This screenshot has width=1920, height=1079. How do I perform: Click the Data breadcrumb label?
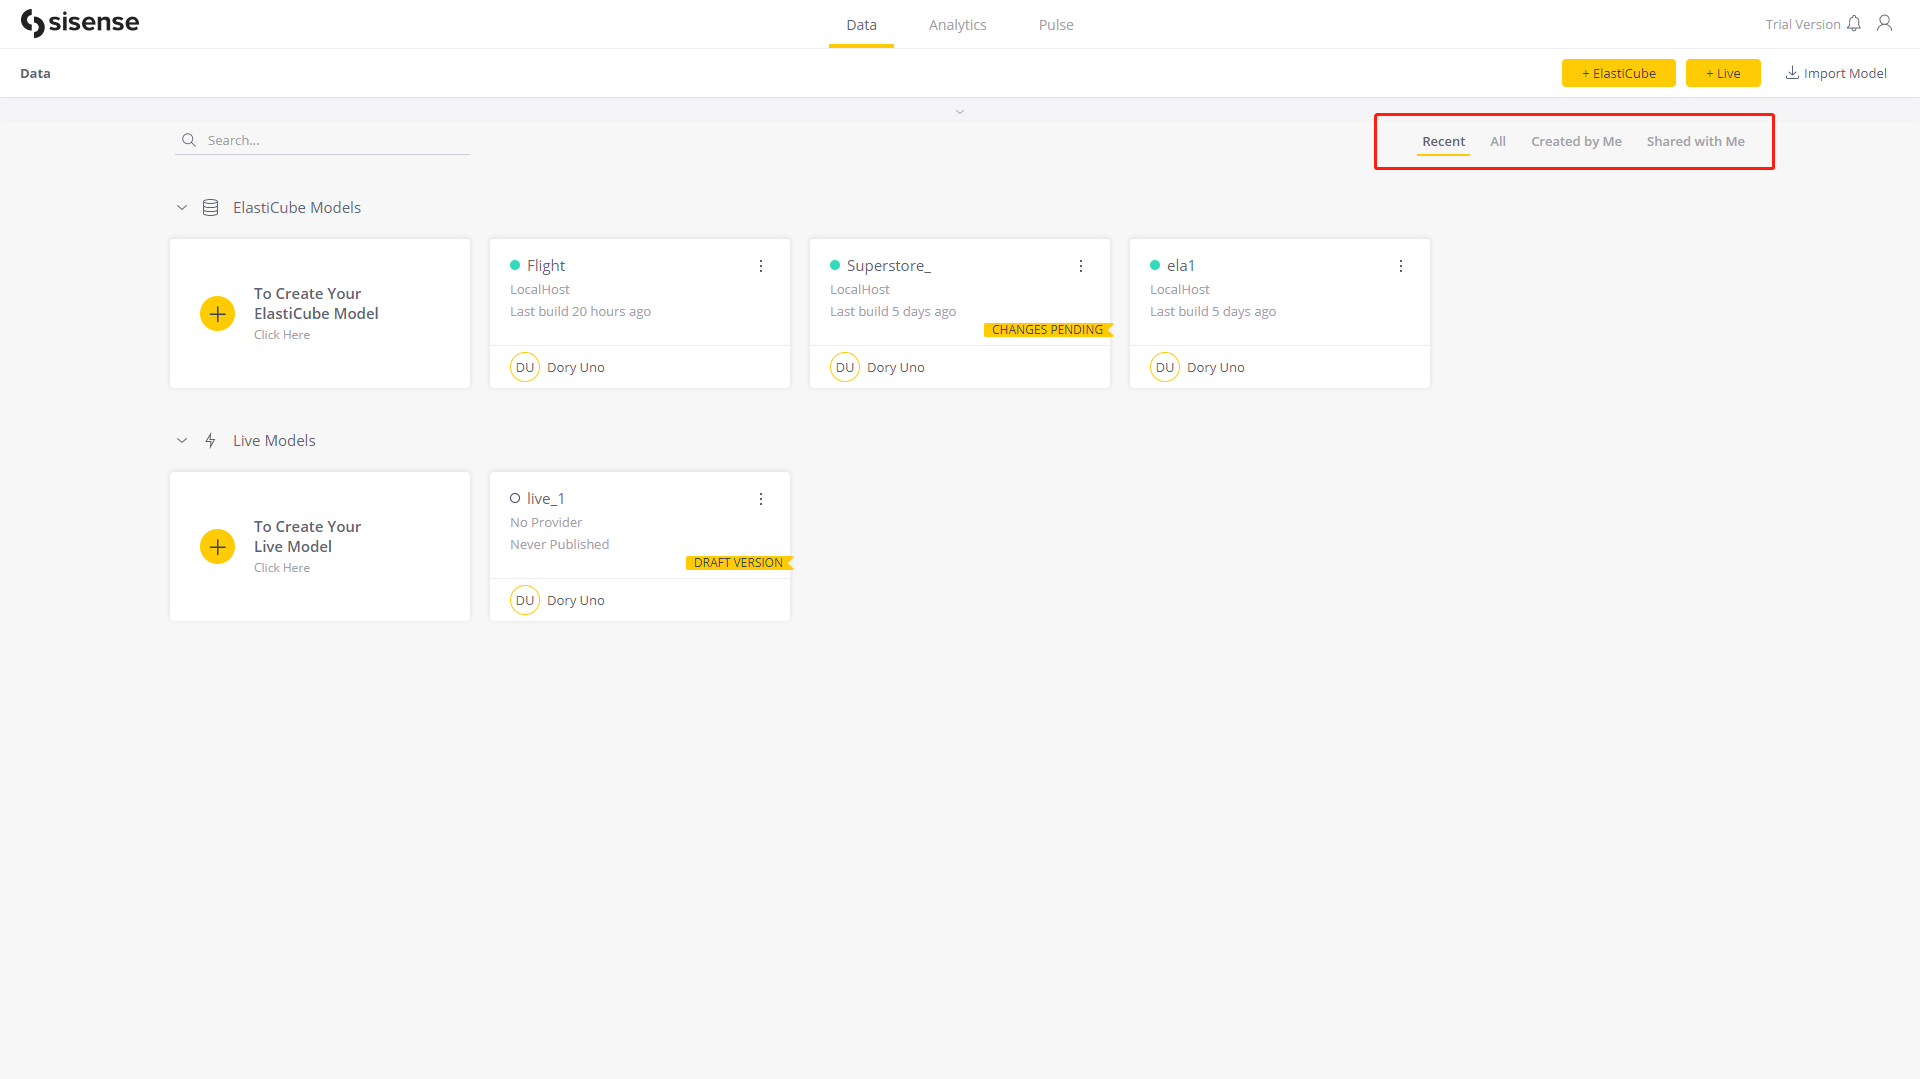click(35, 73)
